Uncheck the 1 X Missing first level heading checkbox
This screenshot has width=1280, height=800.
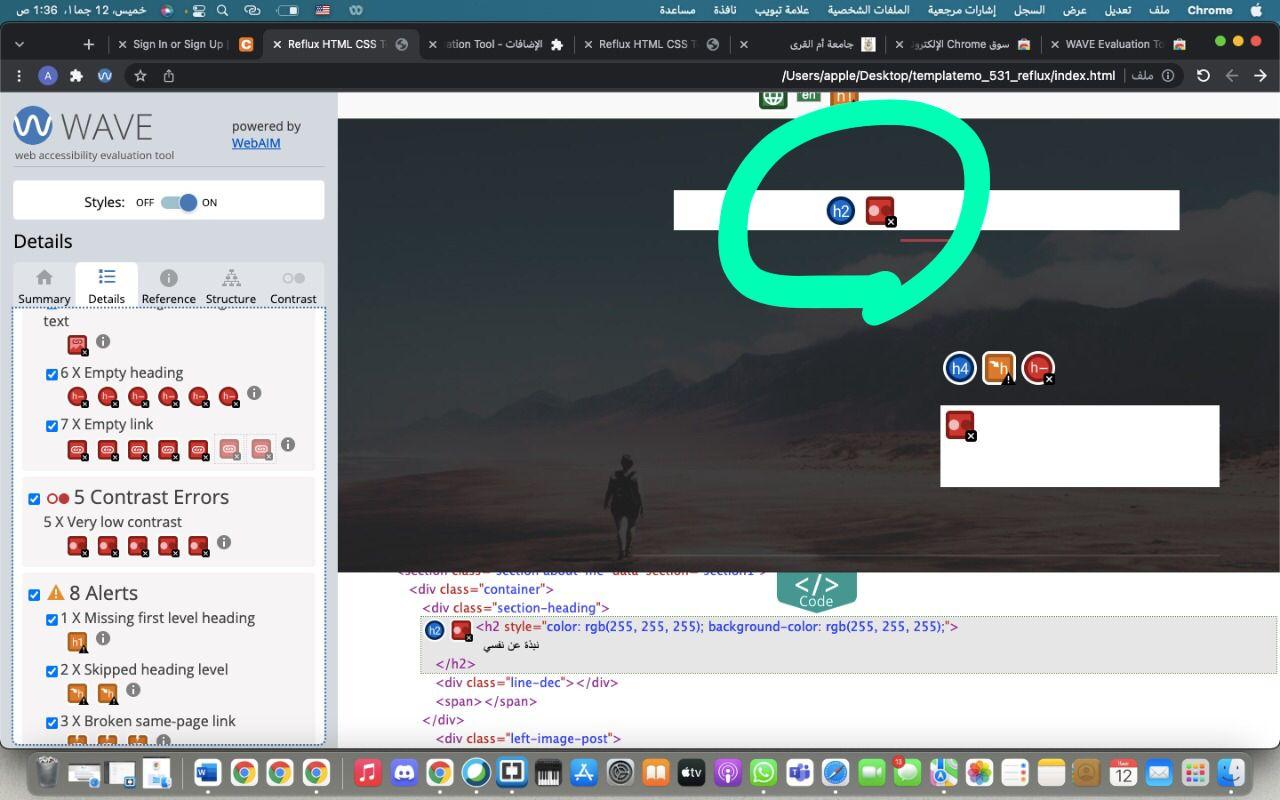(x=52, y=619)
